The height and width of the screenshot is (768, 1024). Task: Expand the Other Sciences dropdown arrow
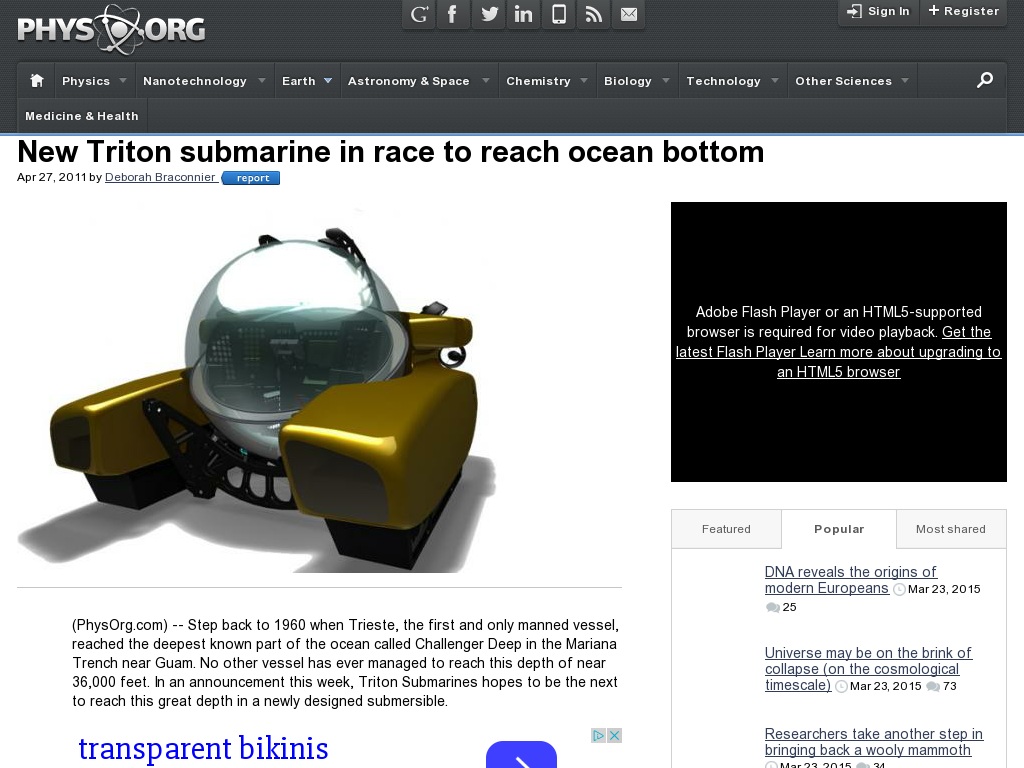coord(905,80)
